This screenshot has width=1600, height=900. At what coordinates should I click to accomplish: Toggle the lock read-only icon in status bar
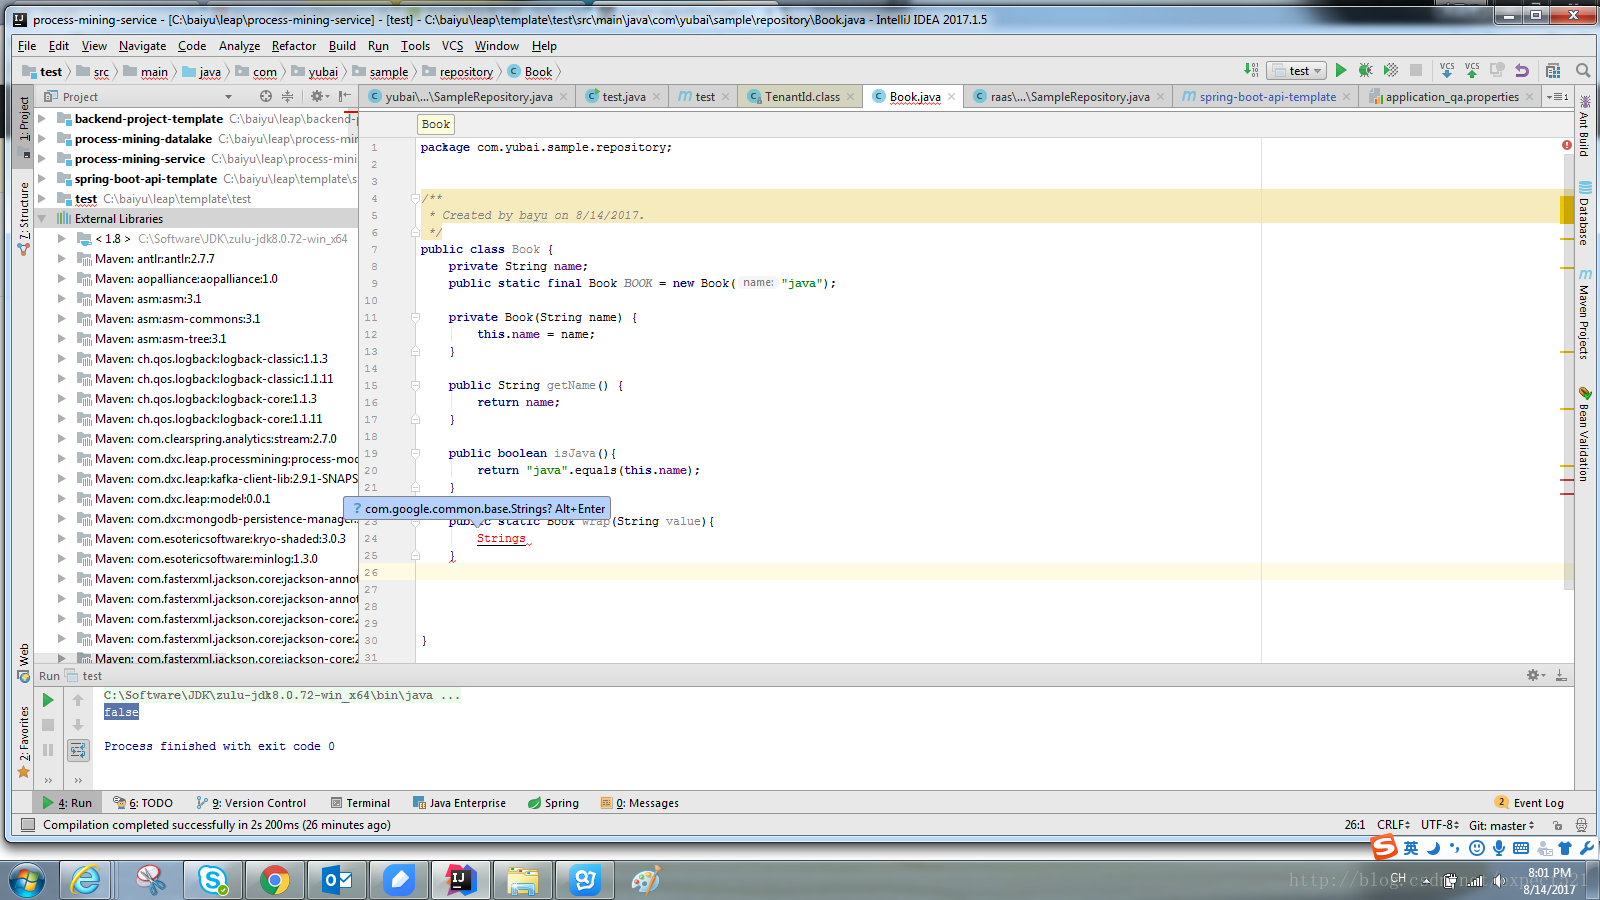tap(1557, 825)
